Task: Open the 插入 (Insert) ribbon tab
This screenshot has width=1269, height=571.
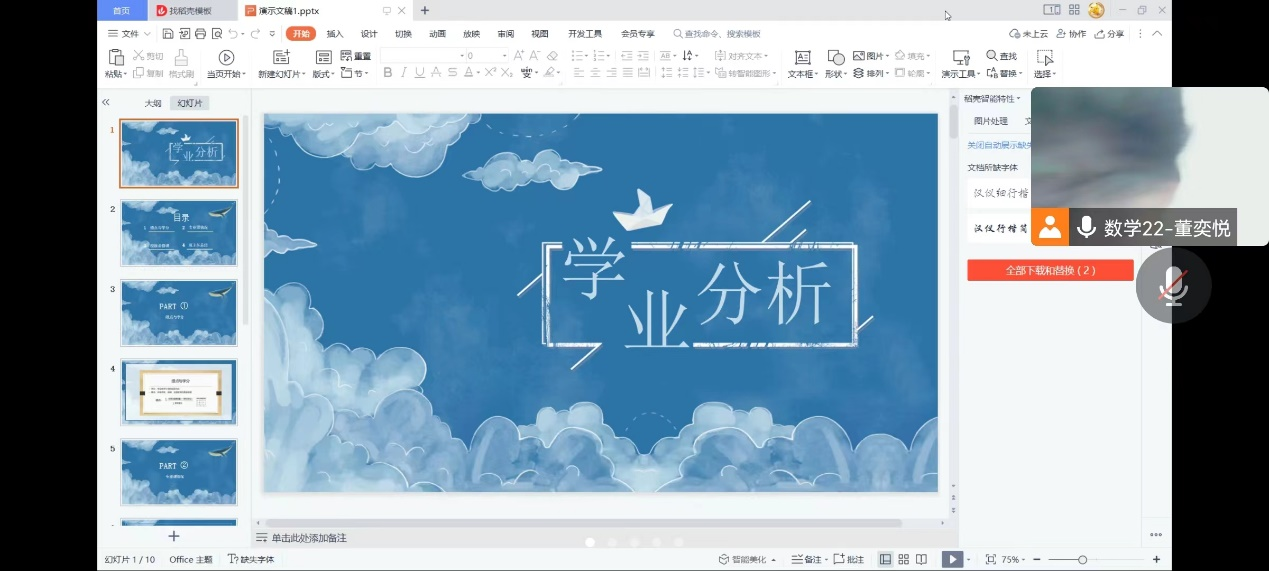Action: [x=335, y=33]
